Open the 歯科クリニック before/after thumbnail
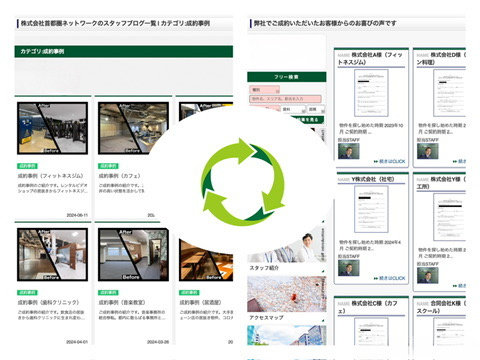This screenshot has height=360, width=480. 53,255
